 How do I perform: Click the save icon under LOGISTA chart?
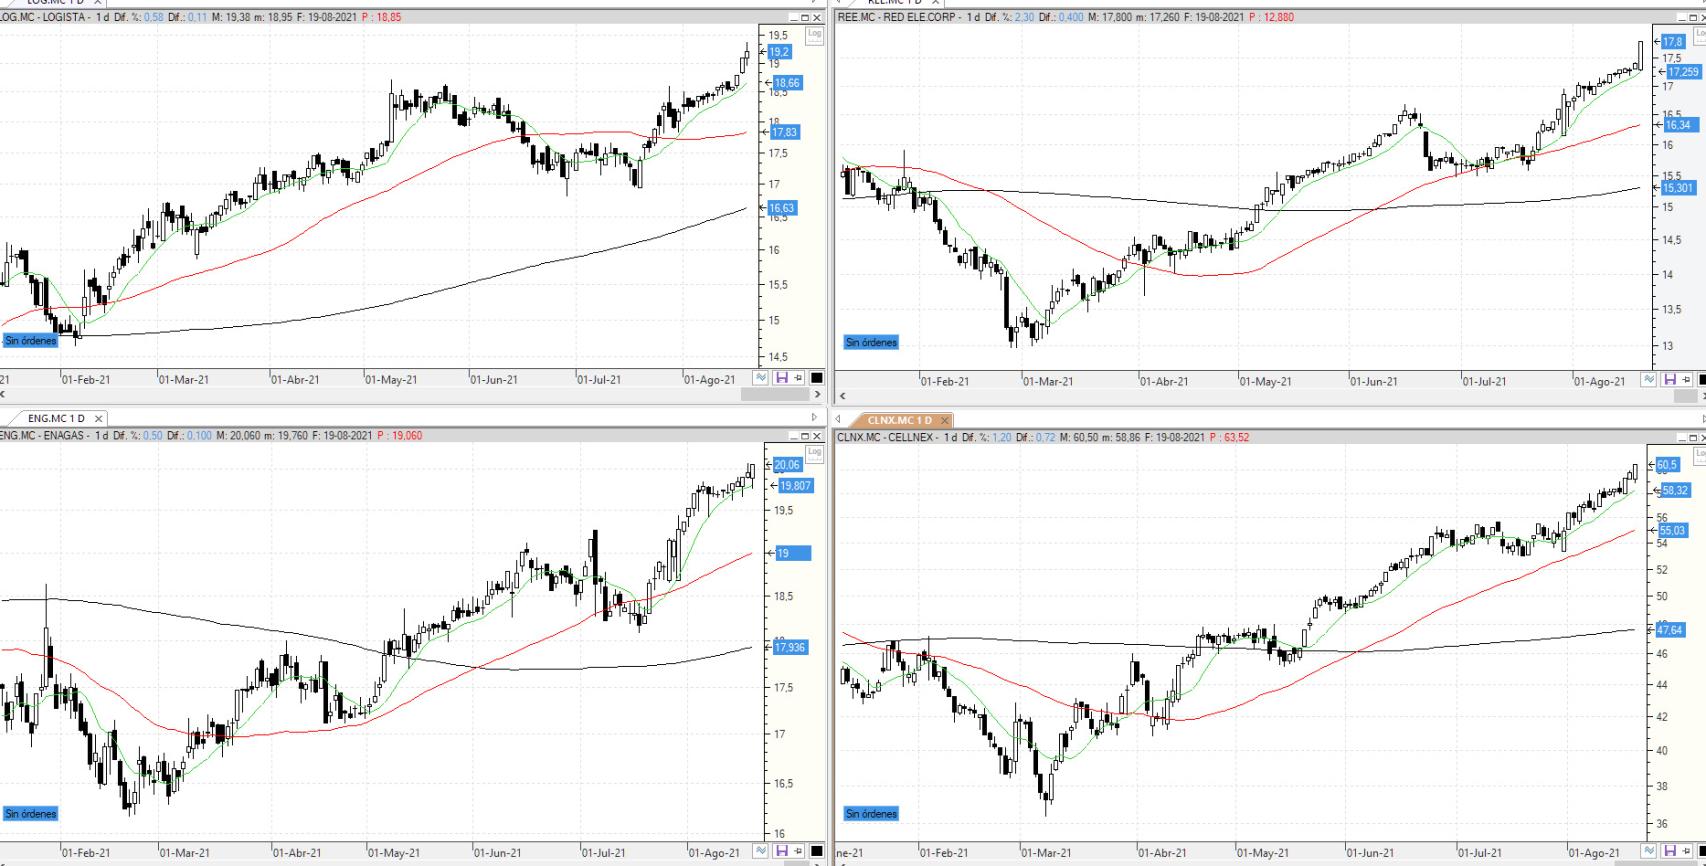782,378
